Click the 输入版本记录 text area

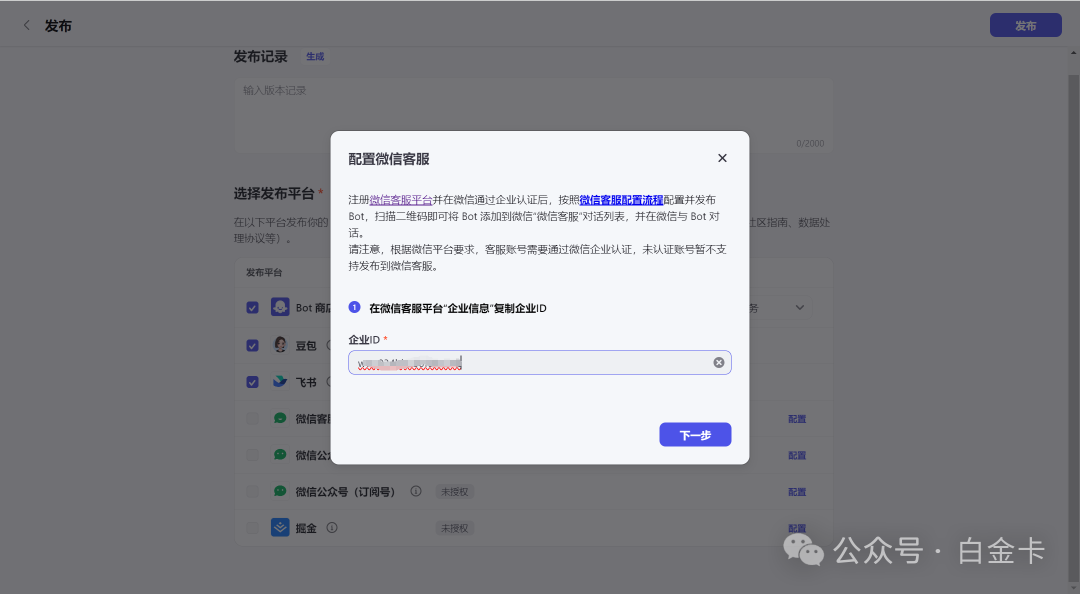point(534,114)
